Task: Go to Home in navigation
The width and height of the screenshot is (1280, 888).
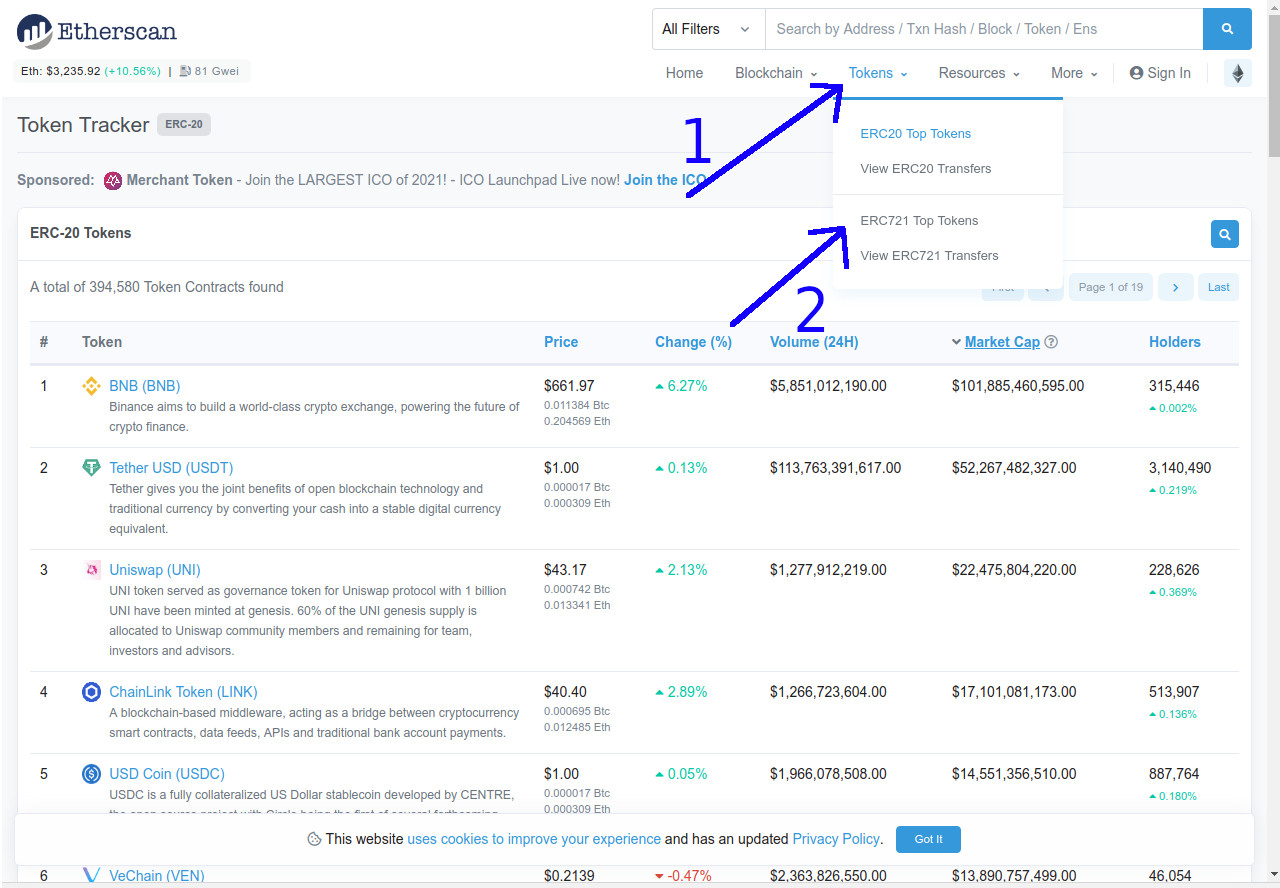Action: click(x=685, y=73)
